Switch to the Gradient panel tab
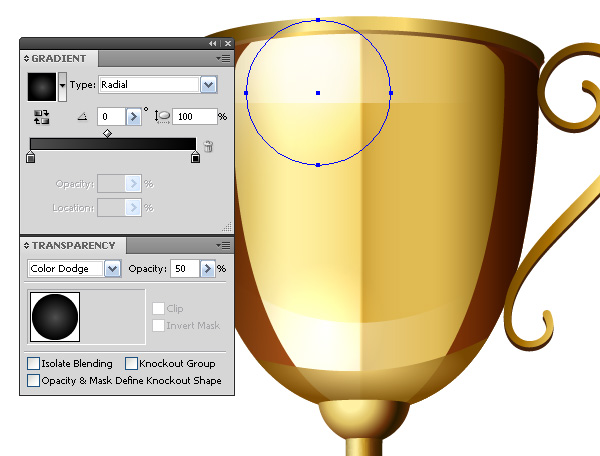 point(59,59)
